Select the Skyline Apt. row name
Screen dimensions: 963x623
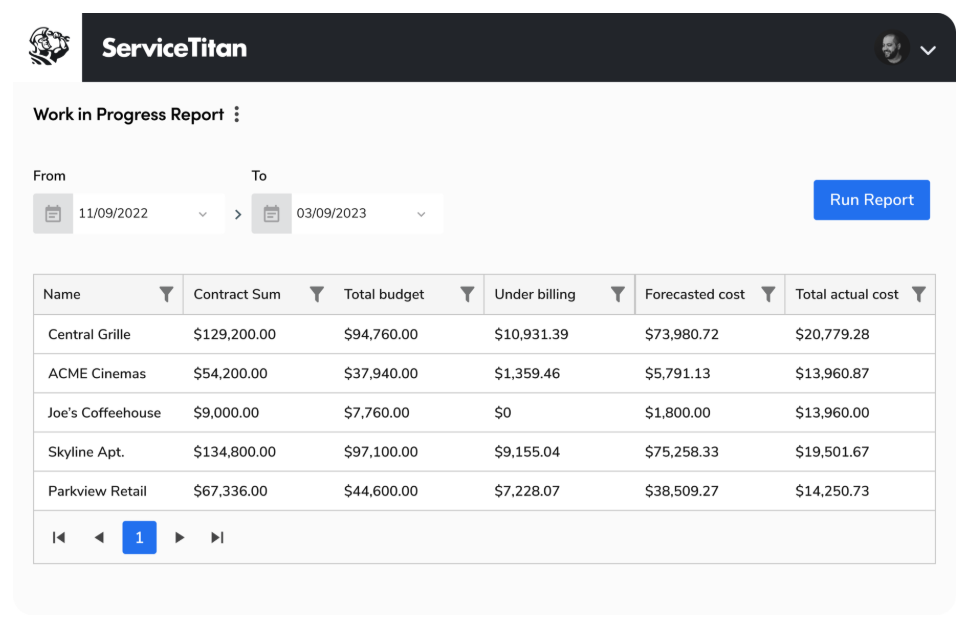(x=86, y=452)
